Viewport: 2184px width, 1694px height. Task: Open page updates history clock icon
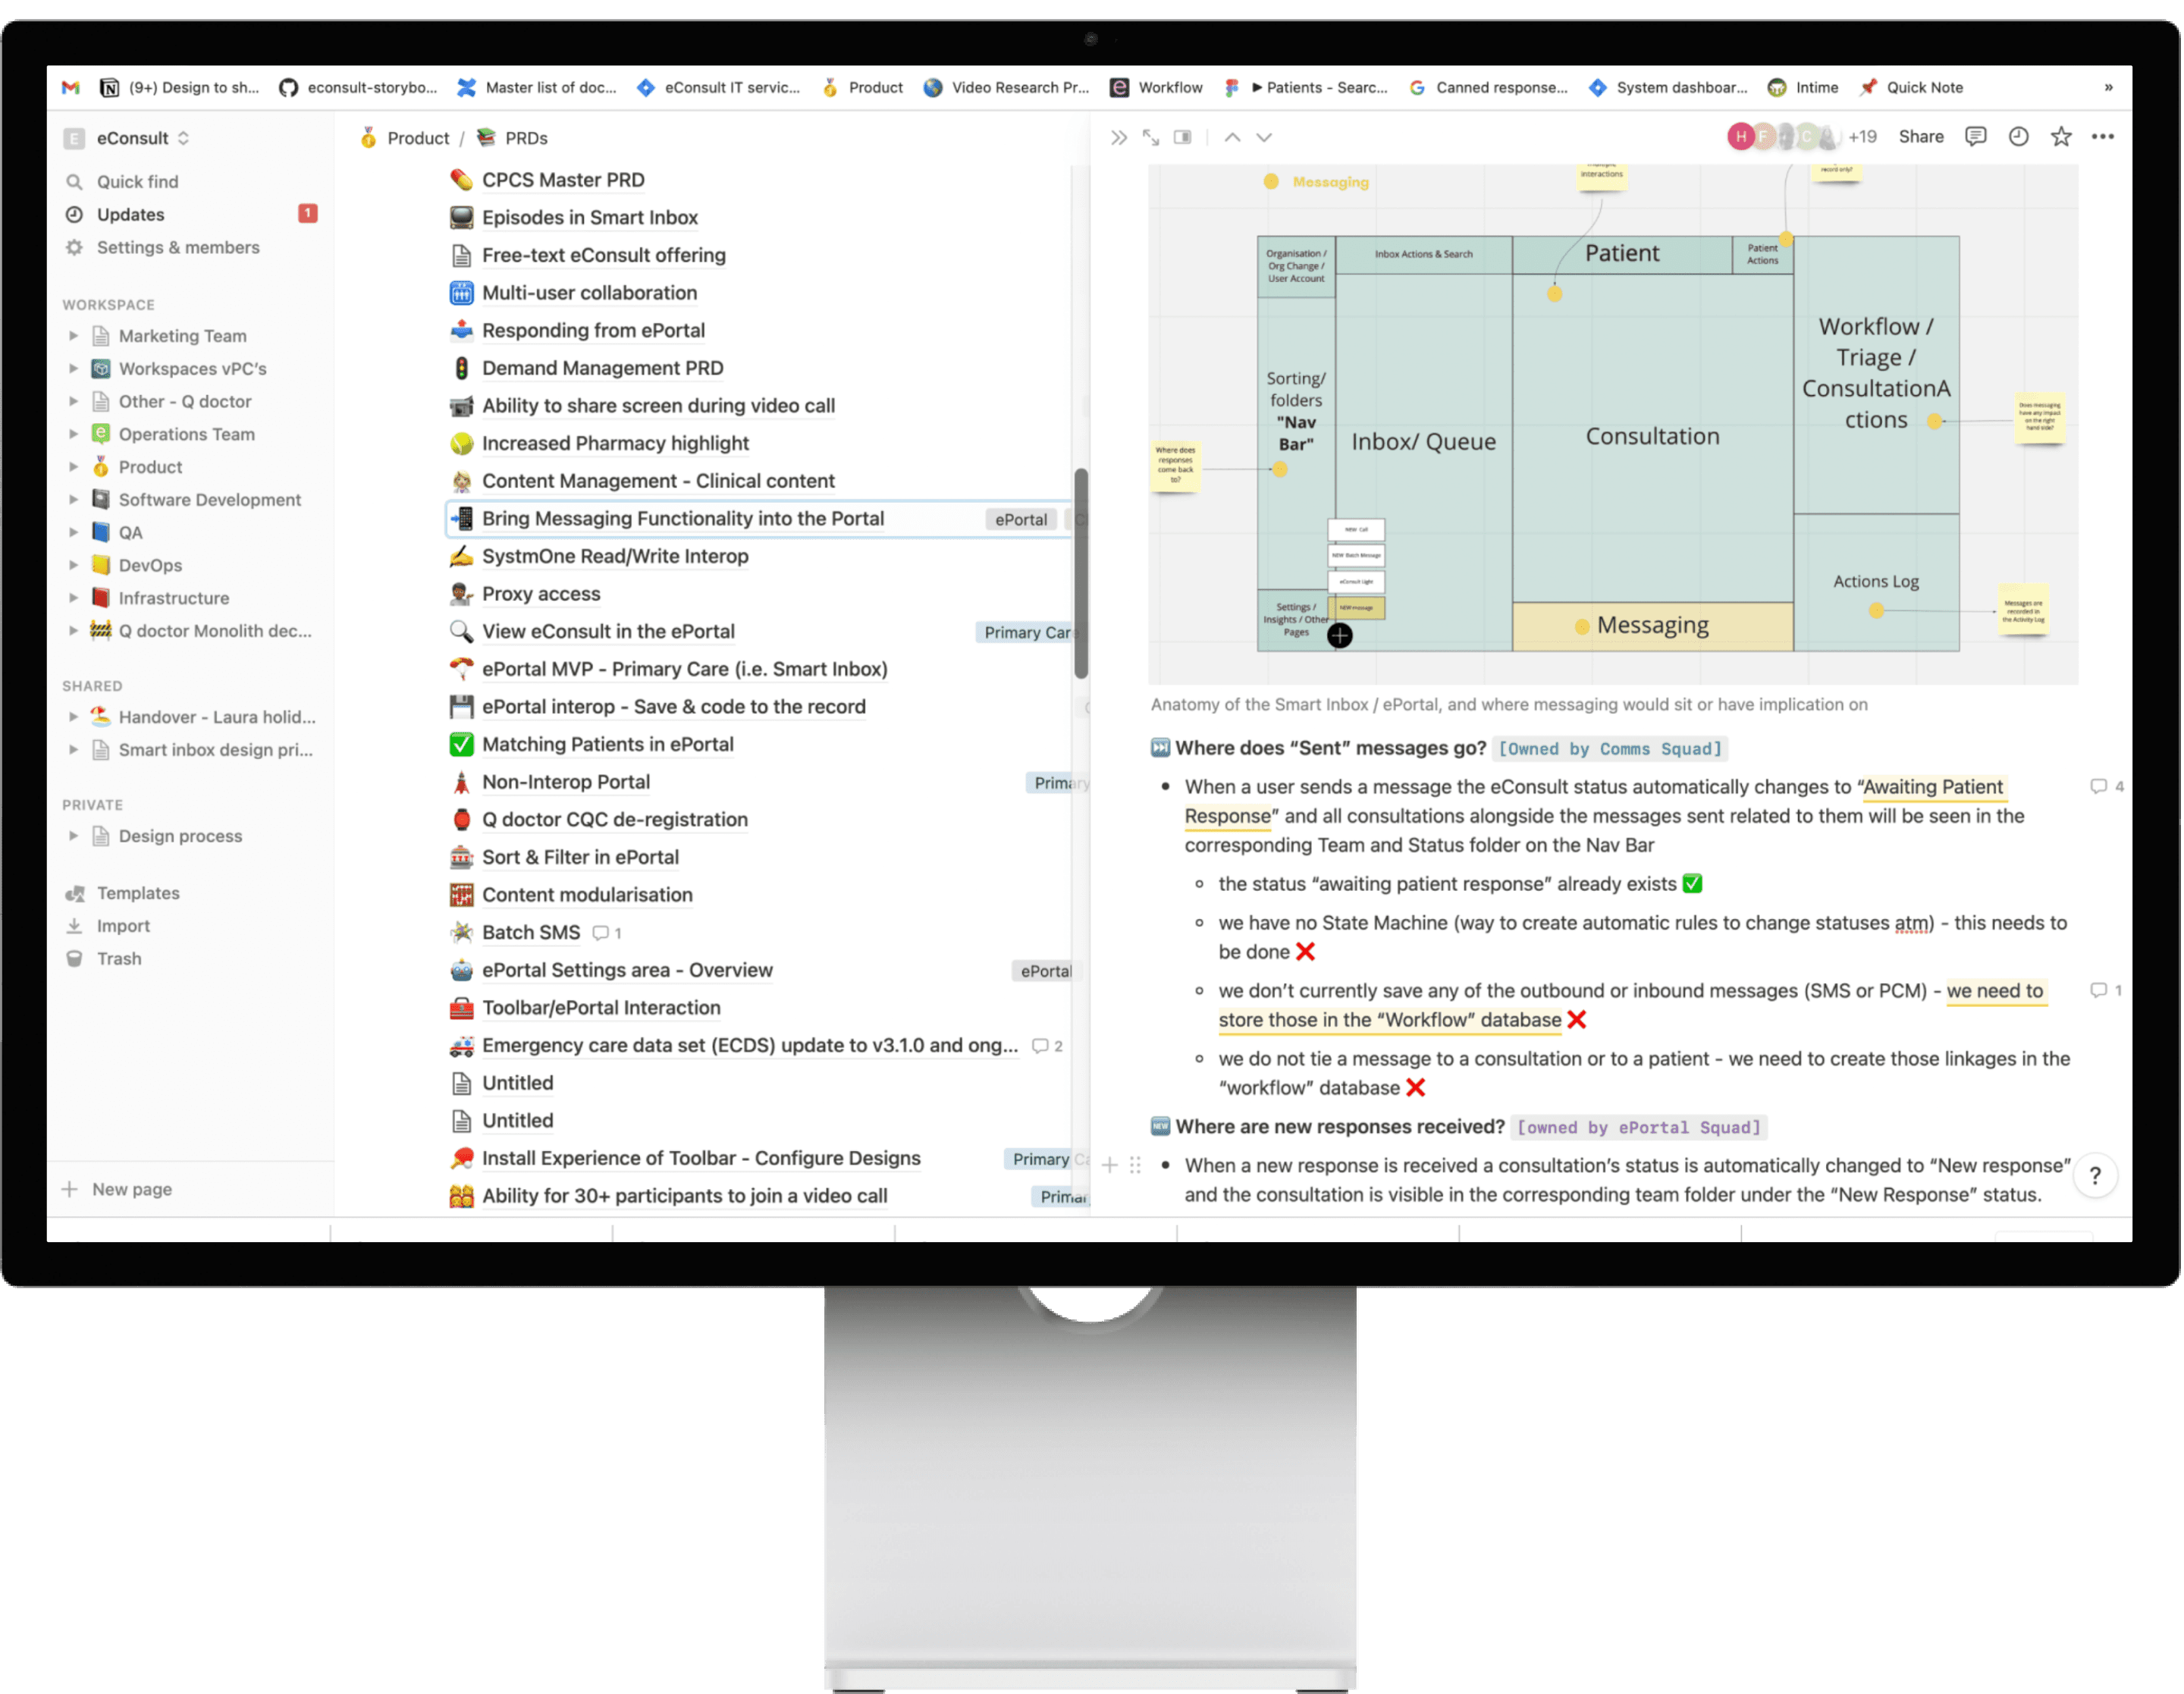pyautogui.click(x=2018, y=137)
